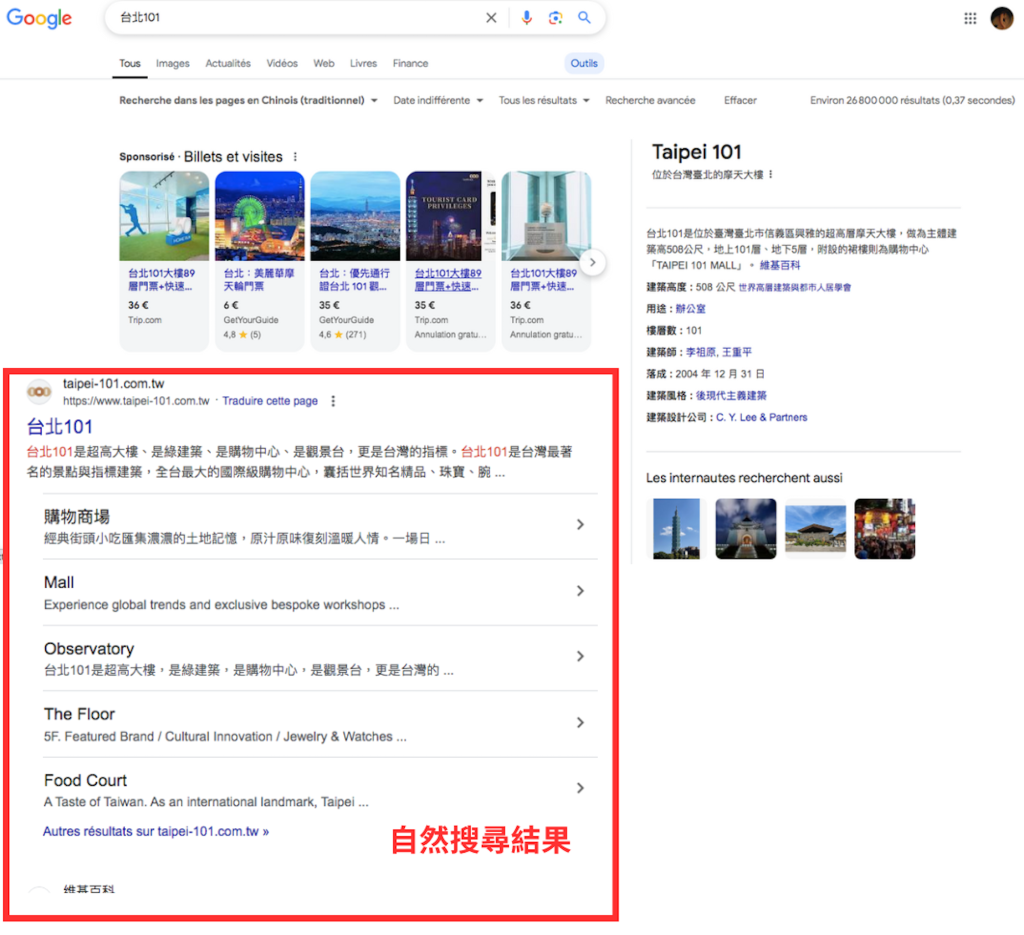Image resolution: width=1024 pixels, height=935 pixels.
Task: Click Effacer to reset filters
Action: [x=740, y=101]
